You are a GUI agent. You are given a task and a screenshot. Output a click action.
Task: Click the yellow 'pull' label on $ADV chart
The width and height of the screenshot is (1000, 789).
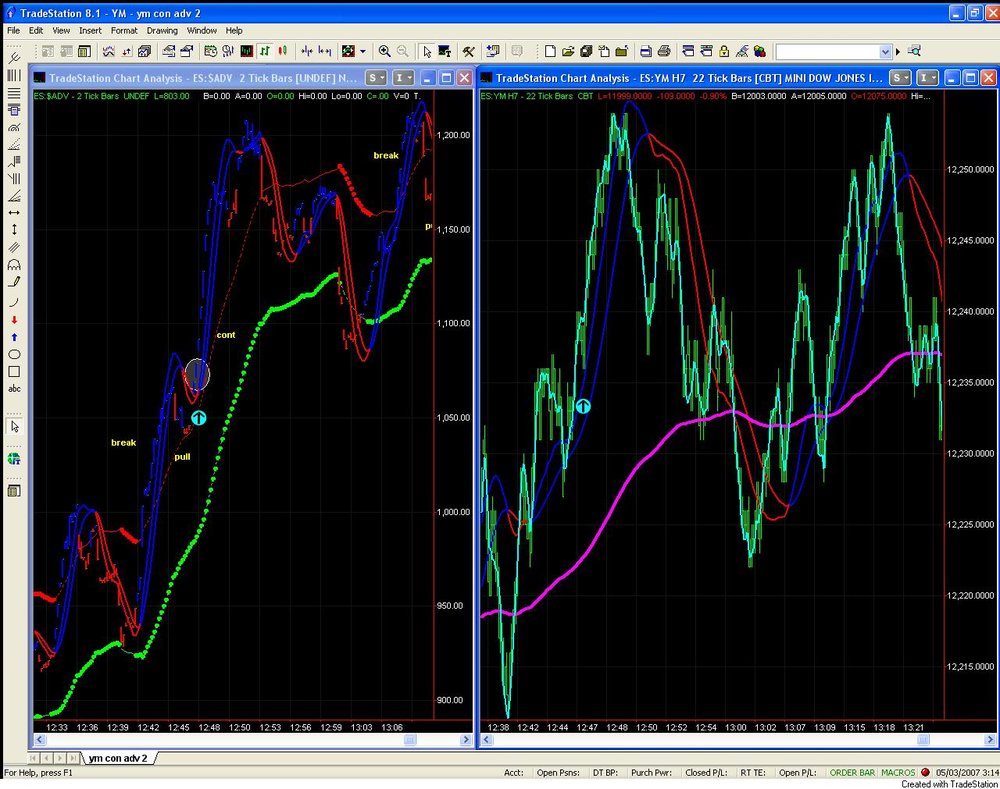point(182,457)
